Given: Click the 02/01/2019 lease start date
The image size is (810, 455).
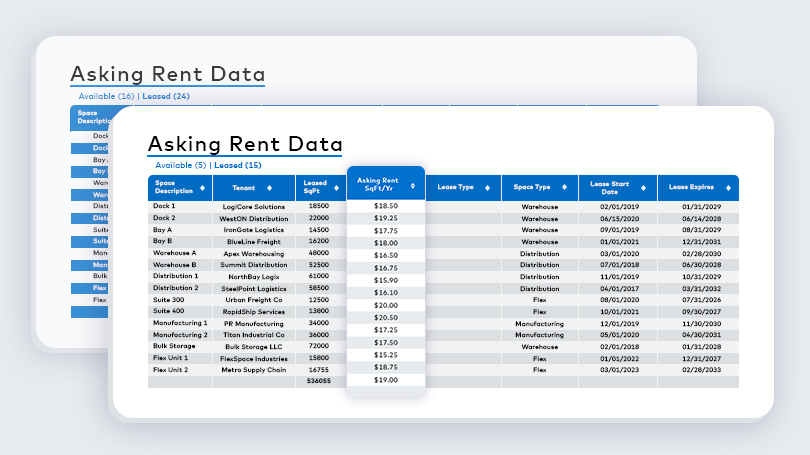Looking at the screenshot, I should tap(619, 207).
